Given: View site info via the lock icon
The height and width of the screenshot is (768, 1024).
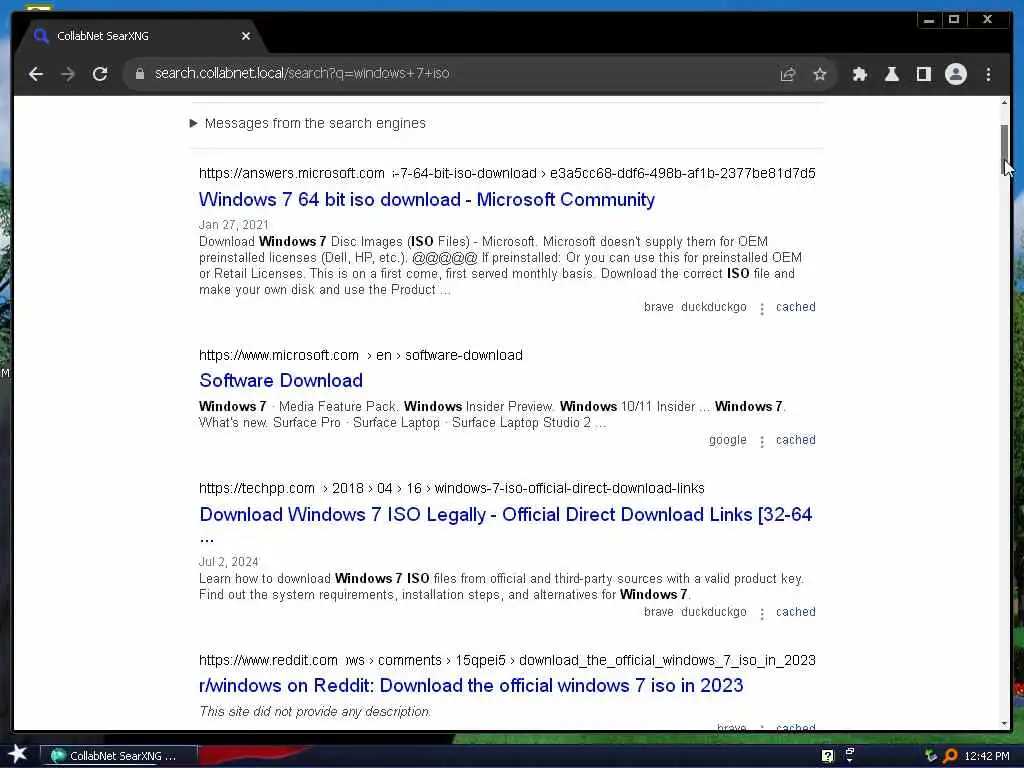Looking at the screenshot, I should 140,74.
